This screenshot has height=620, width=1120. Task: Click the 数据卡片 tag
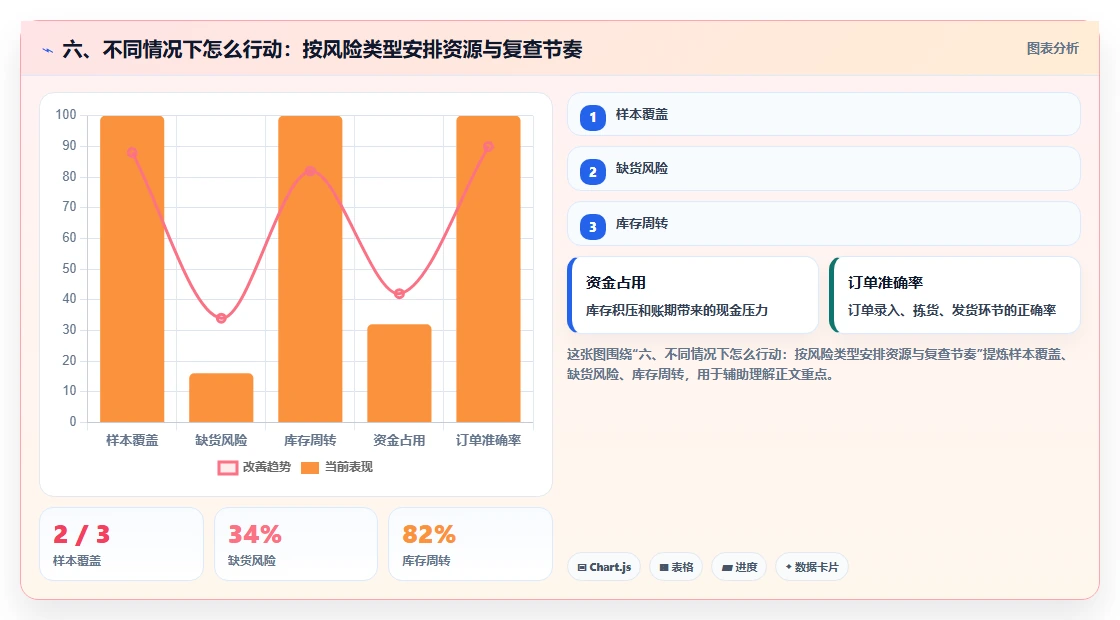pos(811,567)
